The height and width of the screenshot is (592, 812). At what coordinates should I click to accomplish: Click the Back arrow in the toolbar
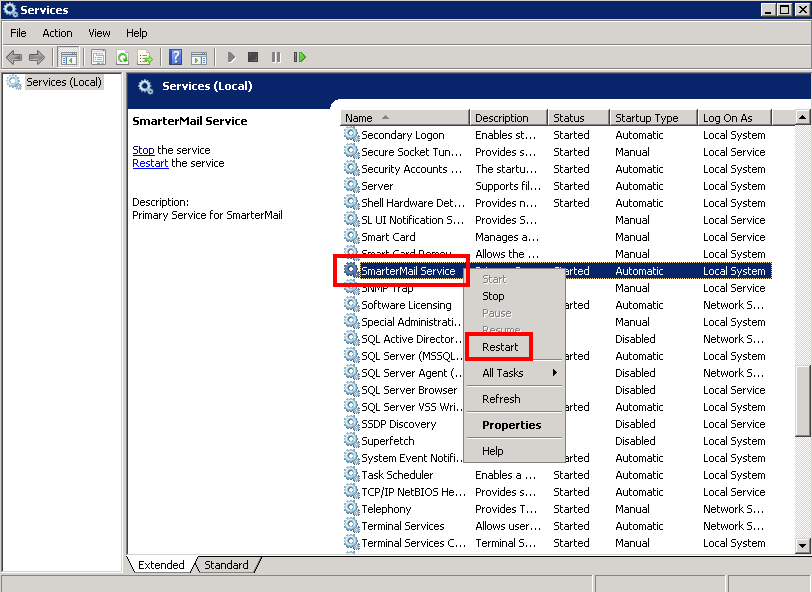click(x=14, y=57)
